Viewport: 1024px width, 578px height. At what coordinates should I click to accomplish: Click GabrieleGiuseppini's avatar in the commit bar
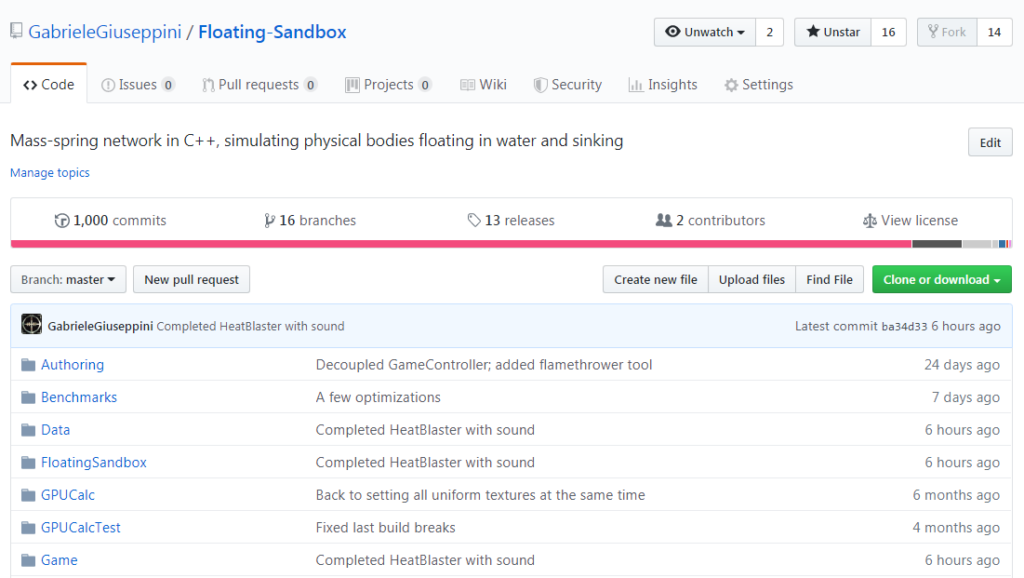32,325
